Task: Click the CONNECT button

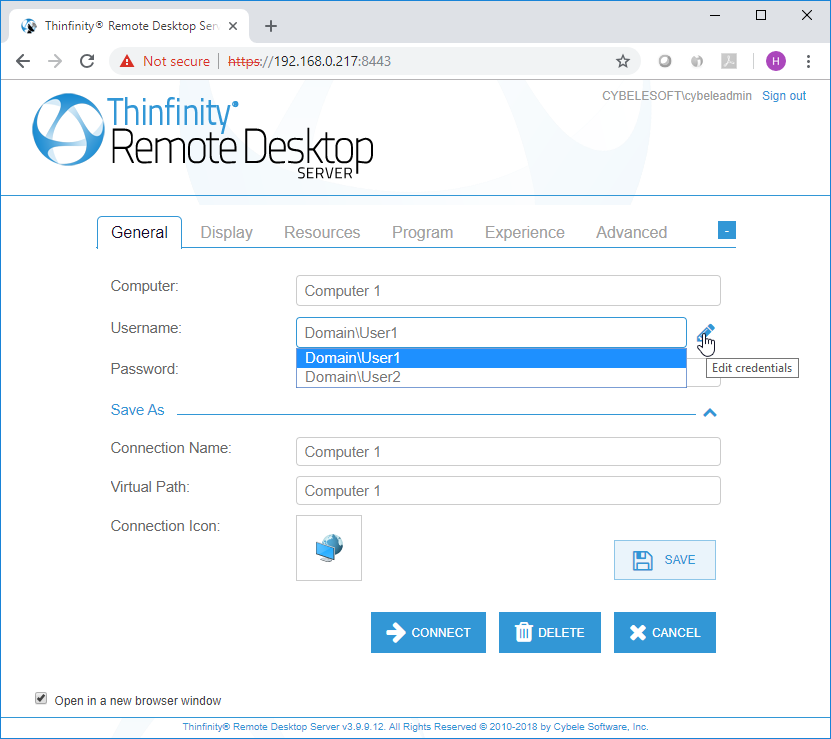Action: click(x=428, y=632)
